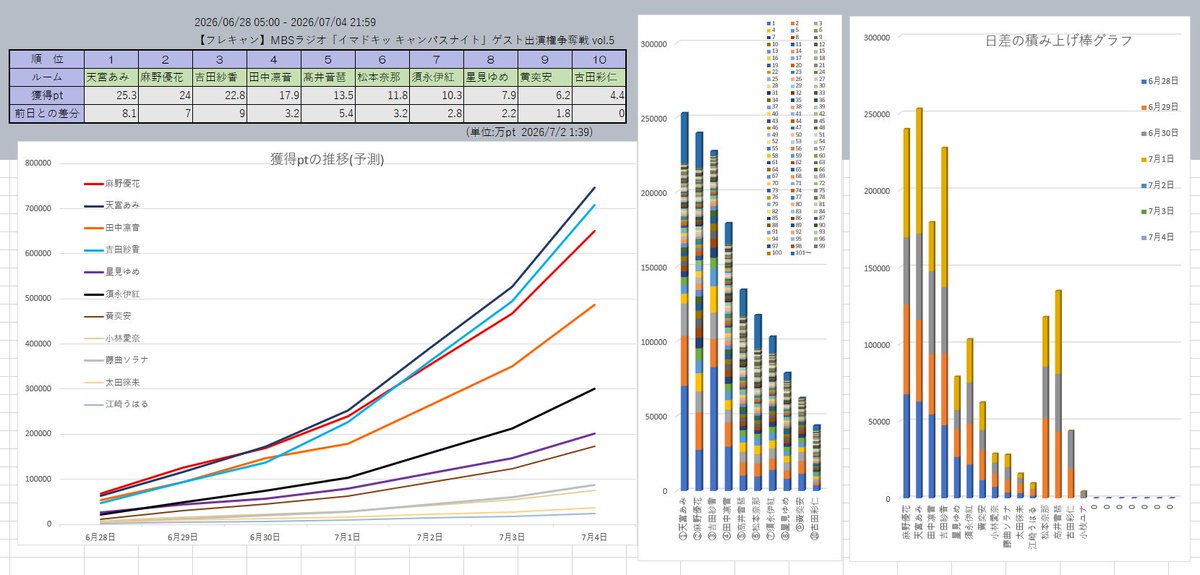Image resolution: width=1200 pixels, height=575 pixels.
Task: Select the 小林愛奈 legend entry in line chart
Action: click(114, 338)
